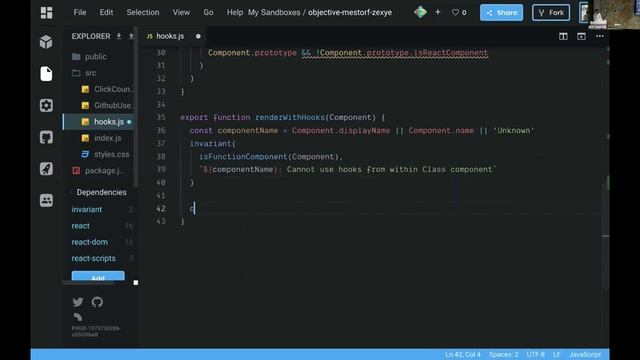Open the Help menu

tap(235, 12)
